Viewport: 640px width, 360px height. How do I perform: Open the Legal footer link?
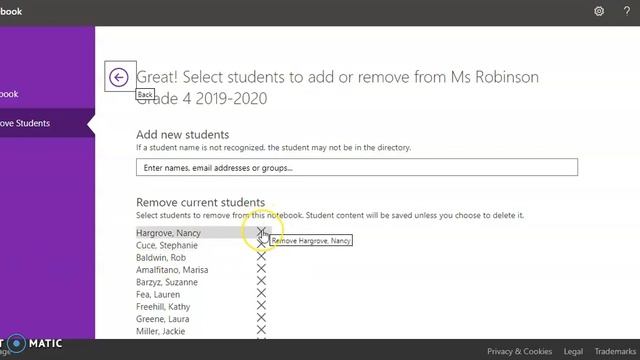coord(573,351)
